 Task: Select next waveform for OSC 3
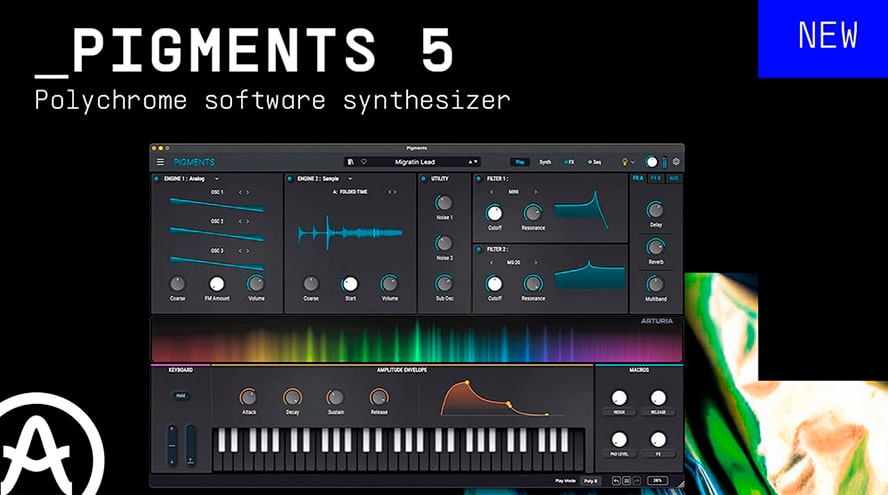(x=247, y=250)
